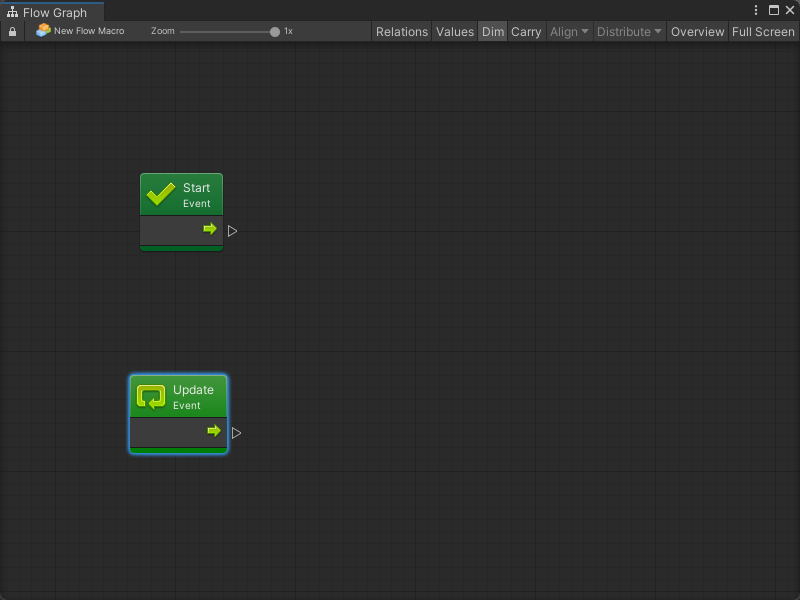Open the Distribute dropdown

(x=629, y=32)
